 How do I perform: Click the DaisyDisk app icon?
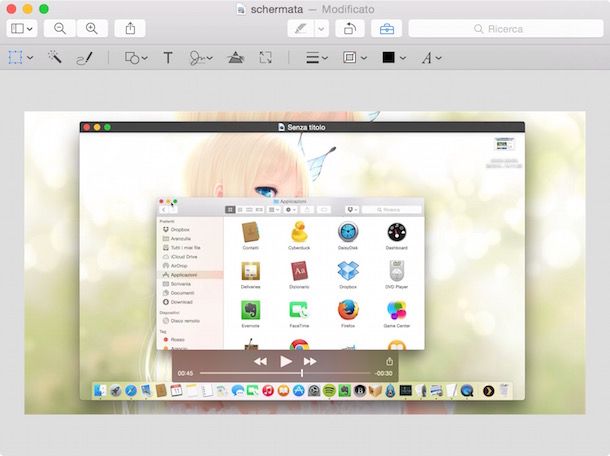348,232
